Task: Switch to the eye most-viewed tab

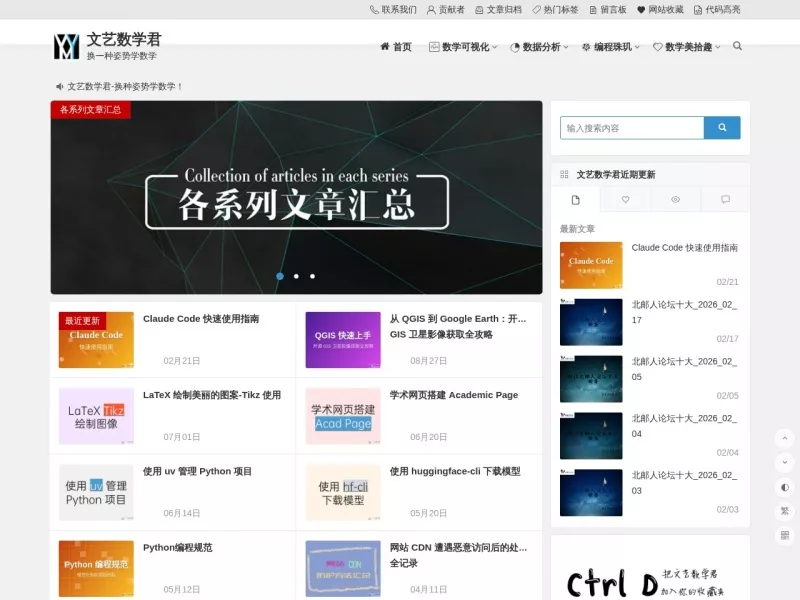Action: (x=676, y=199)
